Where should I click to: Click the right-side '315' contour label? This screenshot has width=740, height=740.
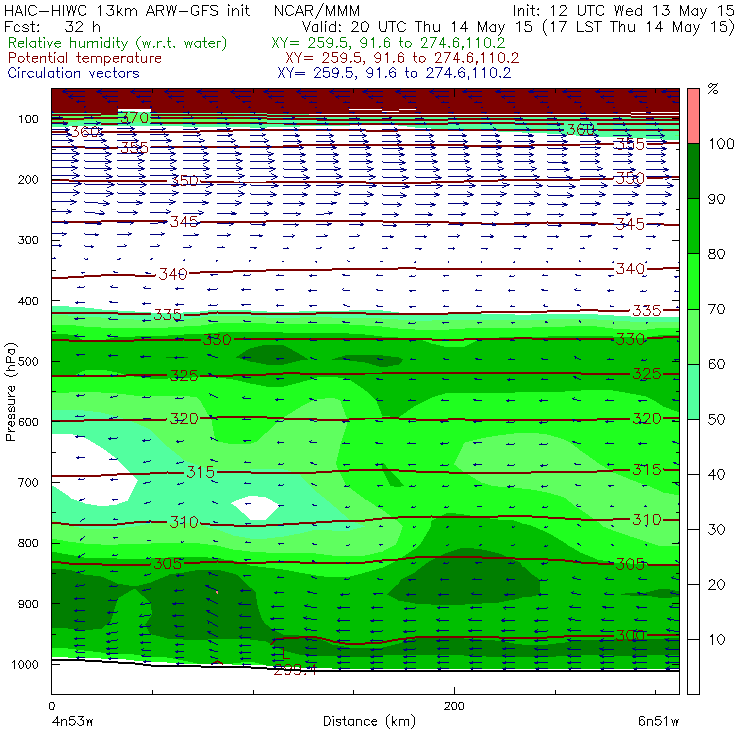(x=647, y=470)
